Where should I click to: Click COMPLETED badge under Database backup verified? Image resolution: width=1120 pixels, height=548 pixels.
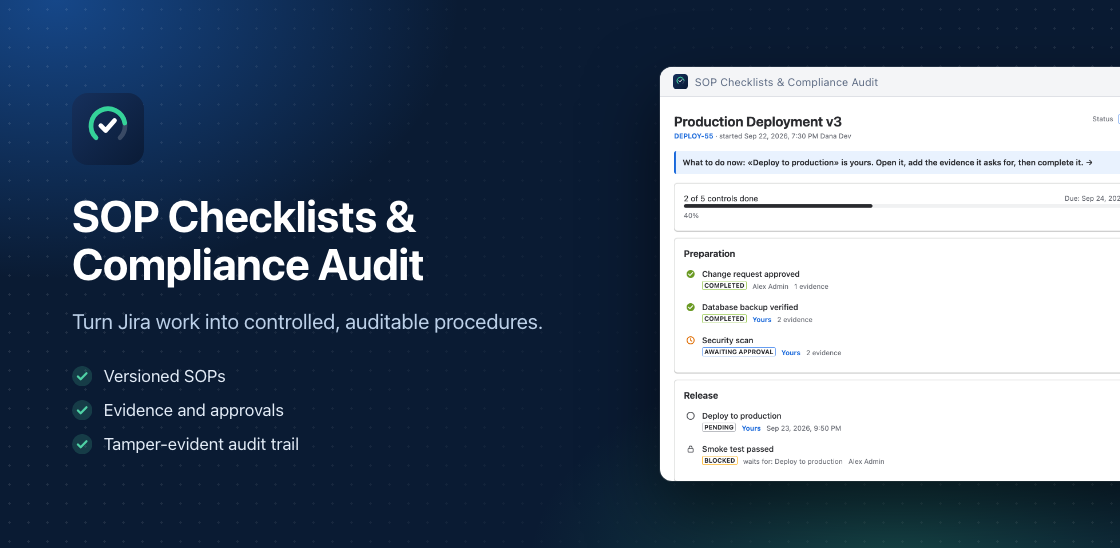click(x=724, y=319)
